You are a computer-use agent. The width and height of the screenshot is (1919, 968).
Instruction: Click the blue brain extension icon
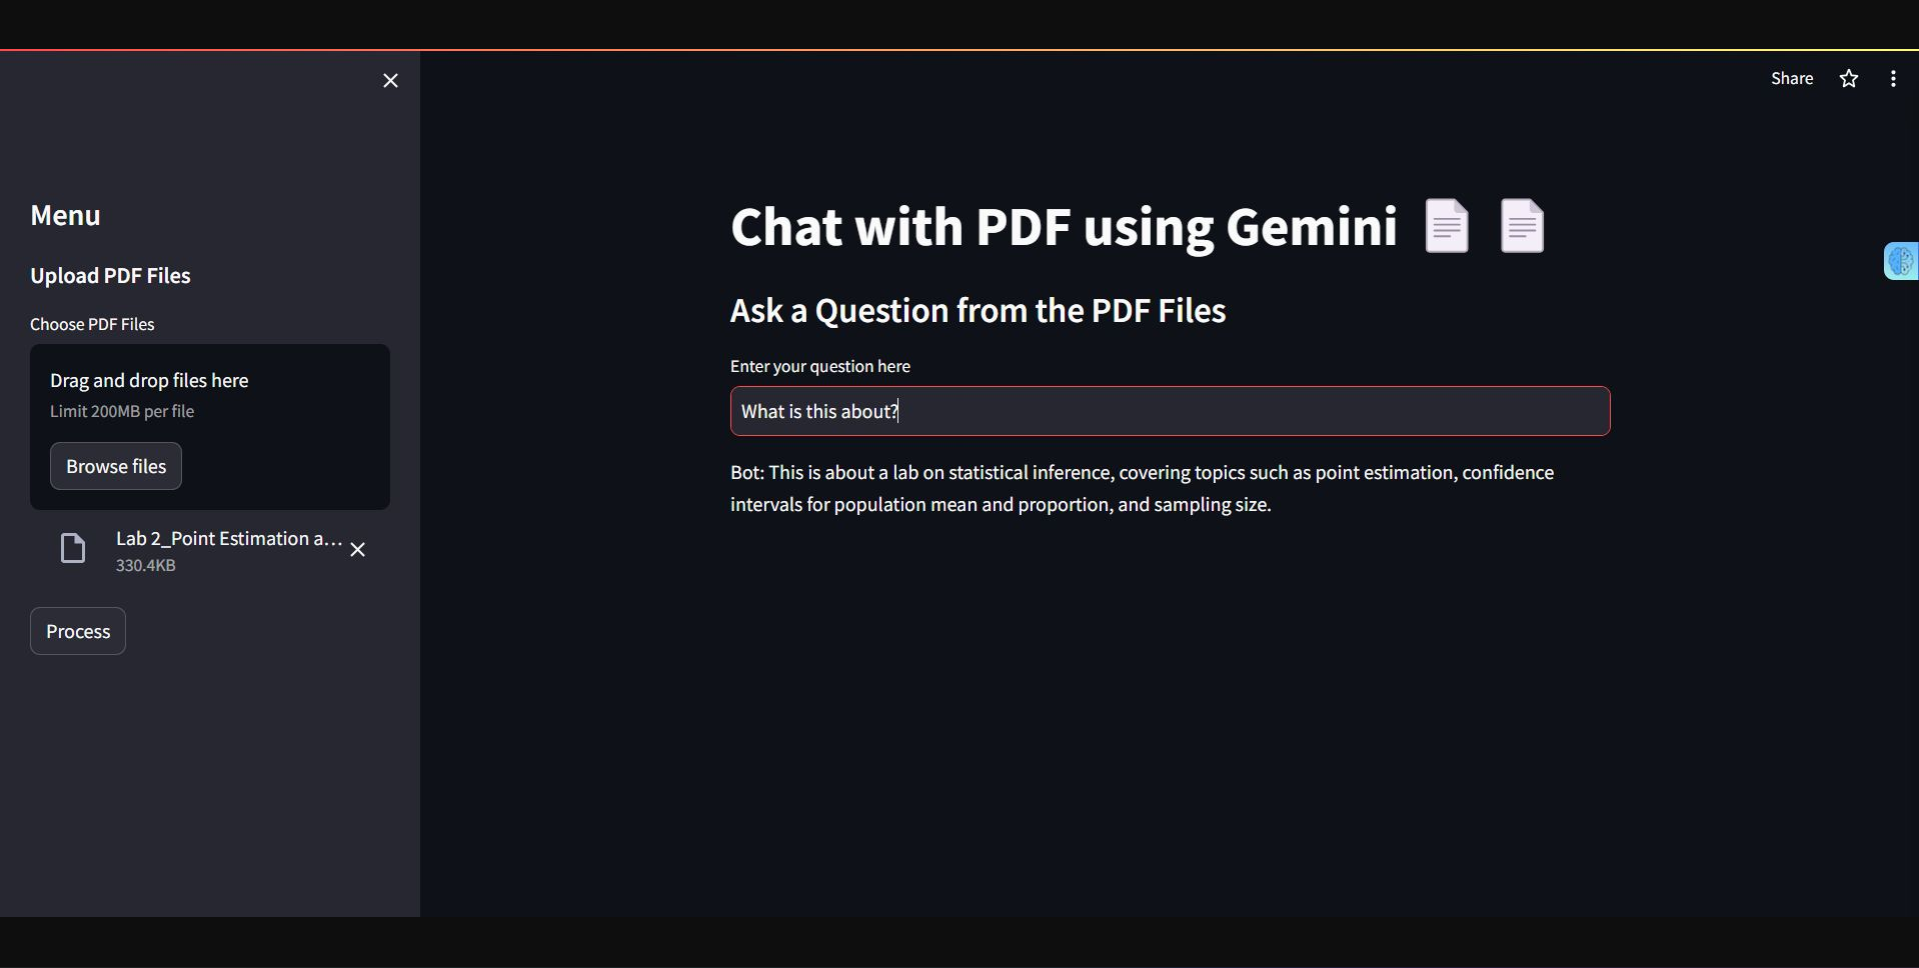[x=1900, y=261]
